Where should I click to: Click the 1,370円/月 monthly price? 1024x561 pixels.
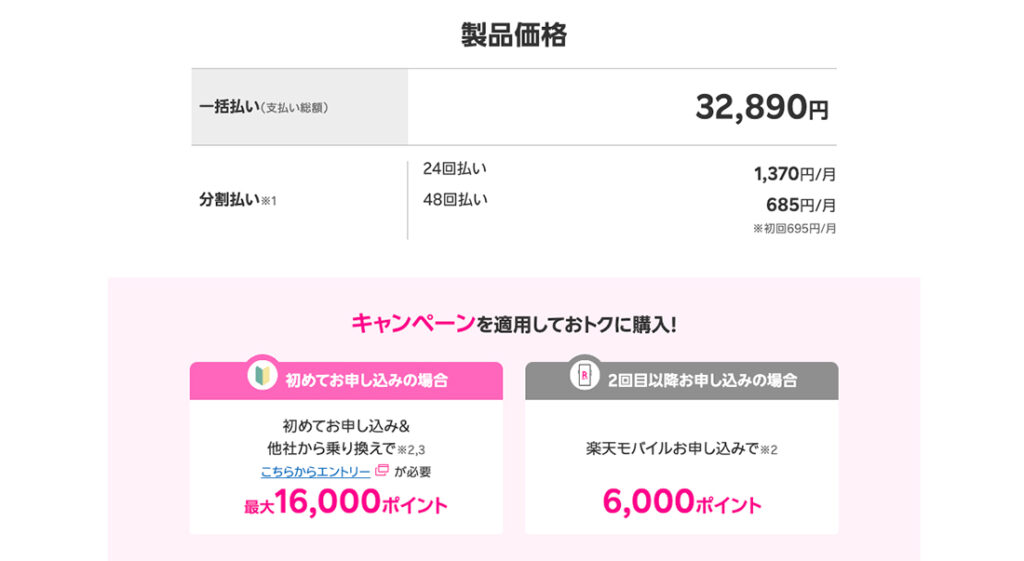[x=794, y=175]
